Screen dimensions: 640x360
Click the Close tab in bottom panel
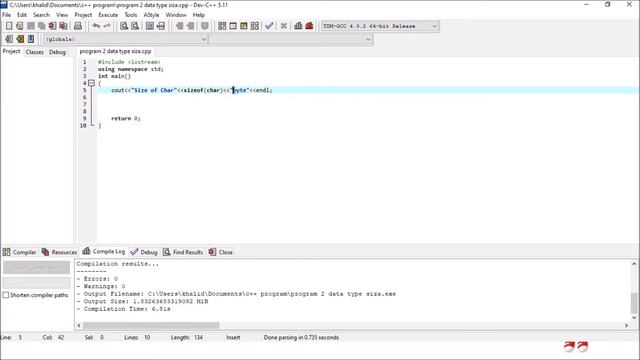coord(221,252)
